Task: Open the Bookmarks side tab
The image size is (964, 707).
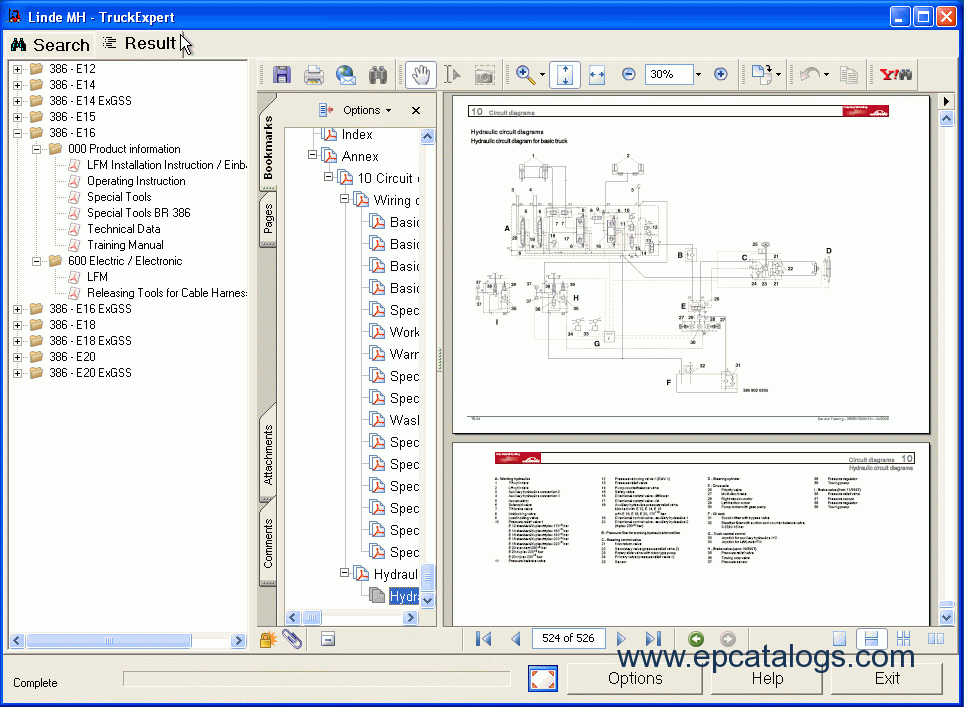Action: point(268,148)
